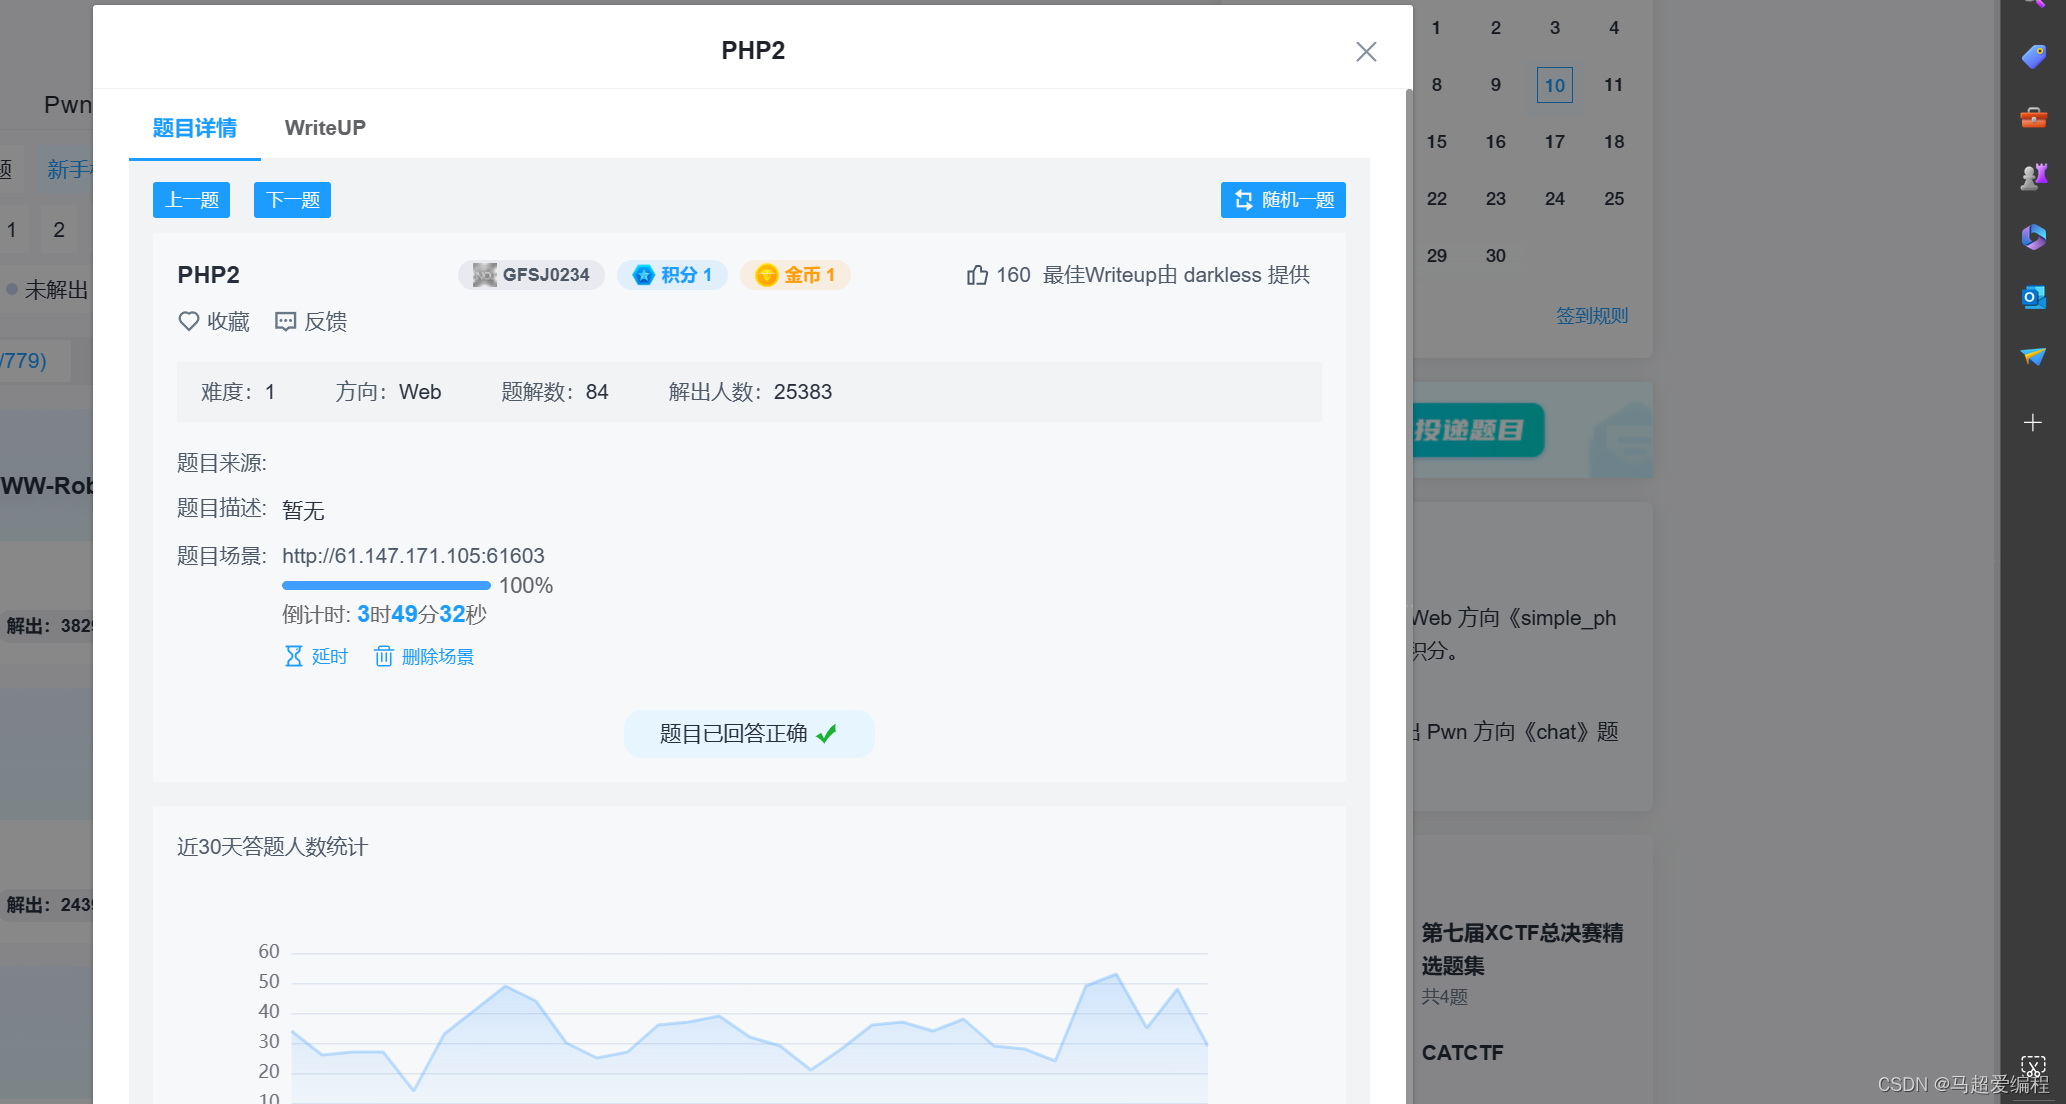Image resolution: width=2066 pixels, height=1104 pixels.
Task: Close the PHP2 dialog
Action: tap(1366, 51)
